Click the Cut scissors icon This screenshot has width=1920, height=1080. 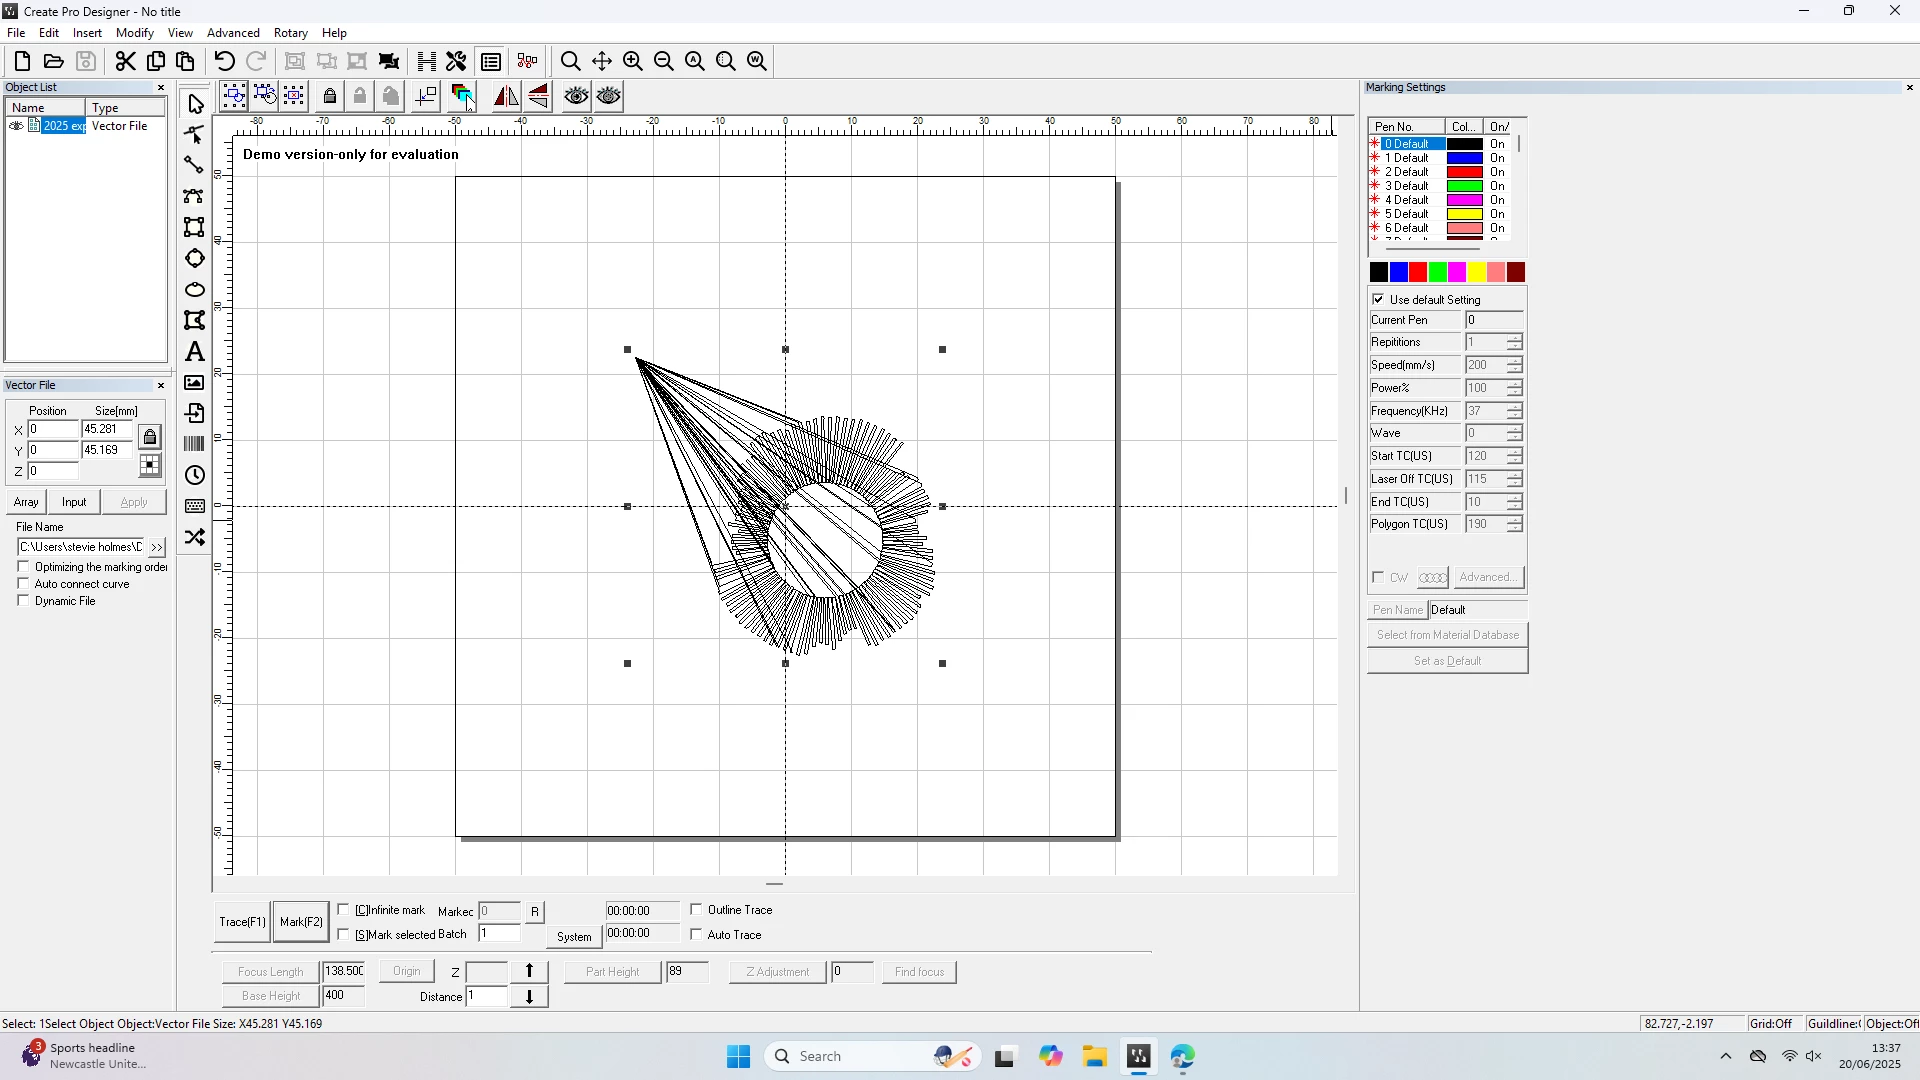[125, 61]
